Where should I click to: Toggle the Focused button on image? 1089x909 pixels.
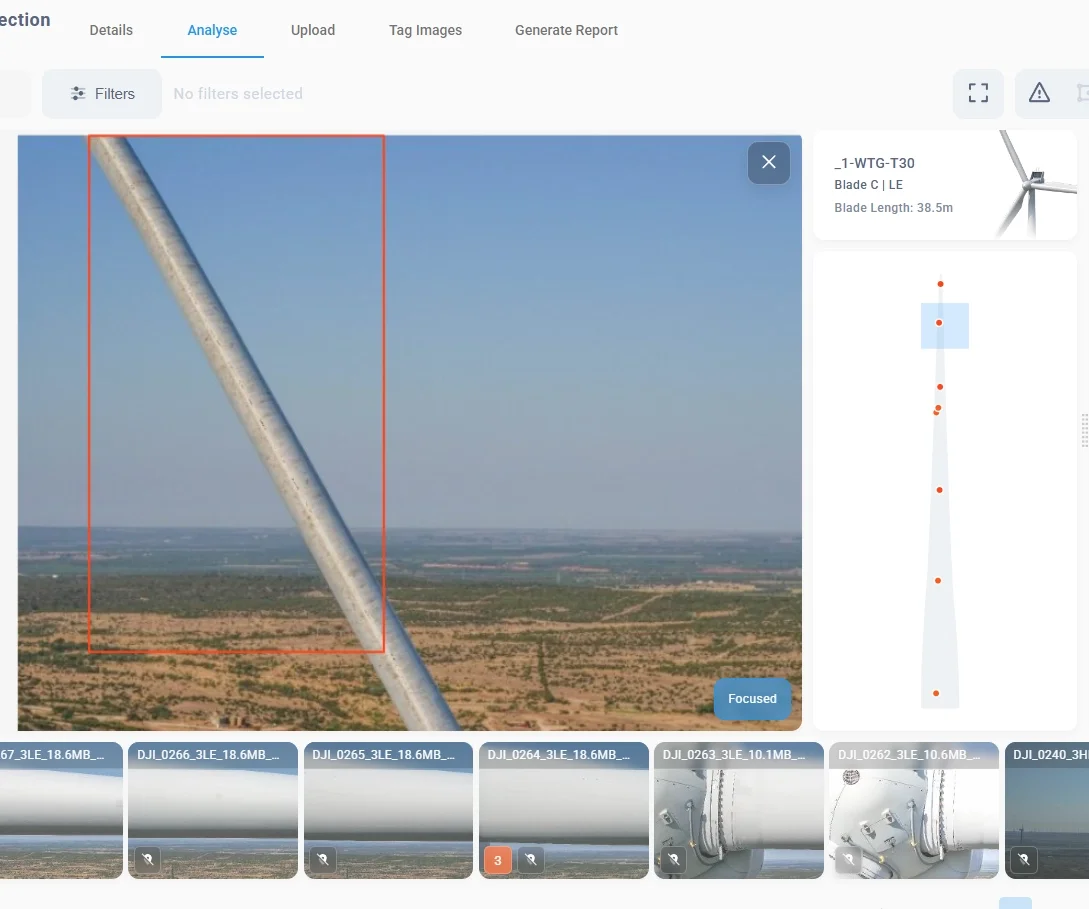coord(752,699)
